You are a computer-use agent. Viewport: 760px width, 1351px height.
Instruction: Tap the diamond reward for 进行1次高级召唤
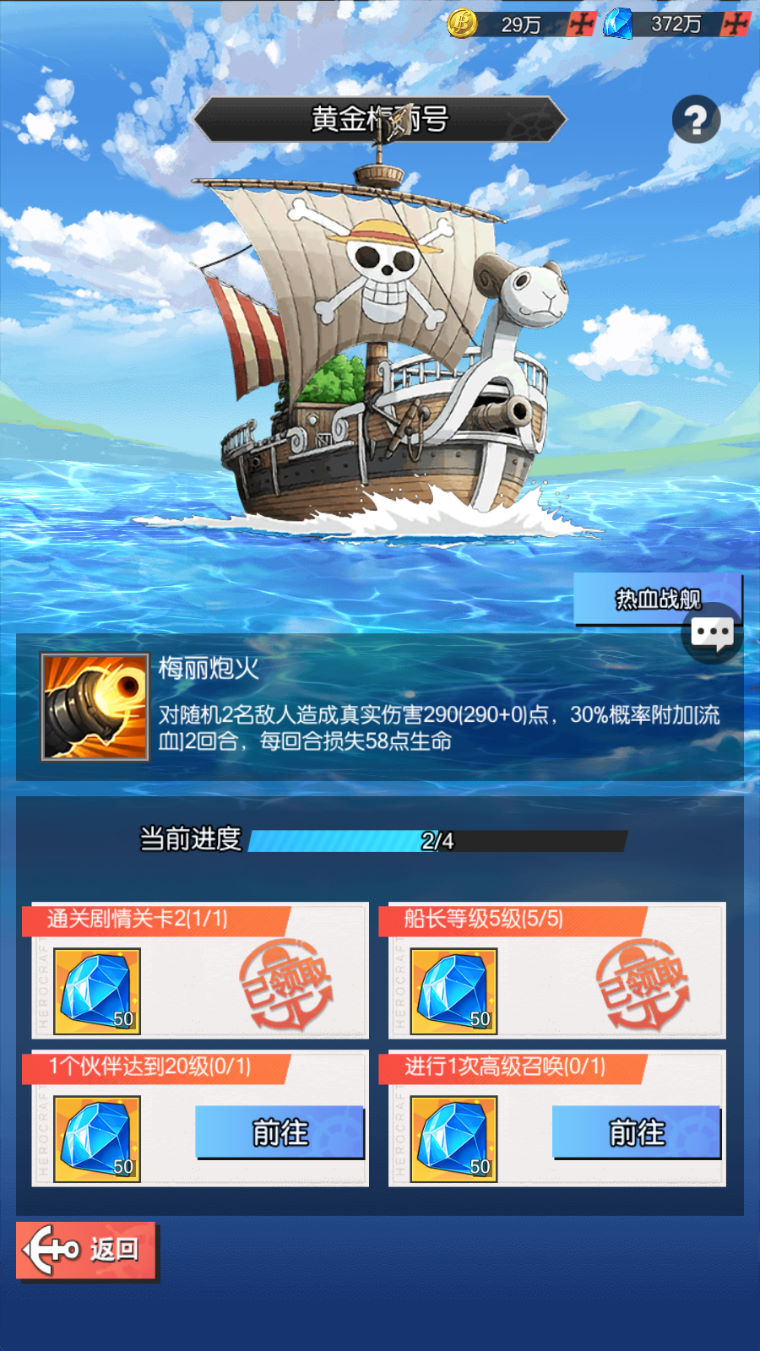[x=453, y=1139]
